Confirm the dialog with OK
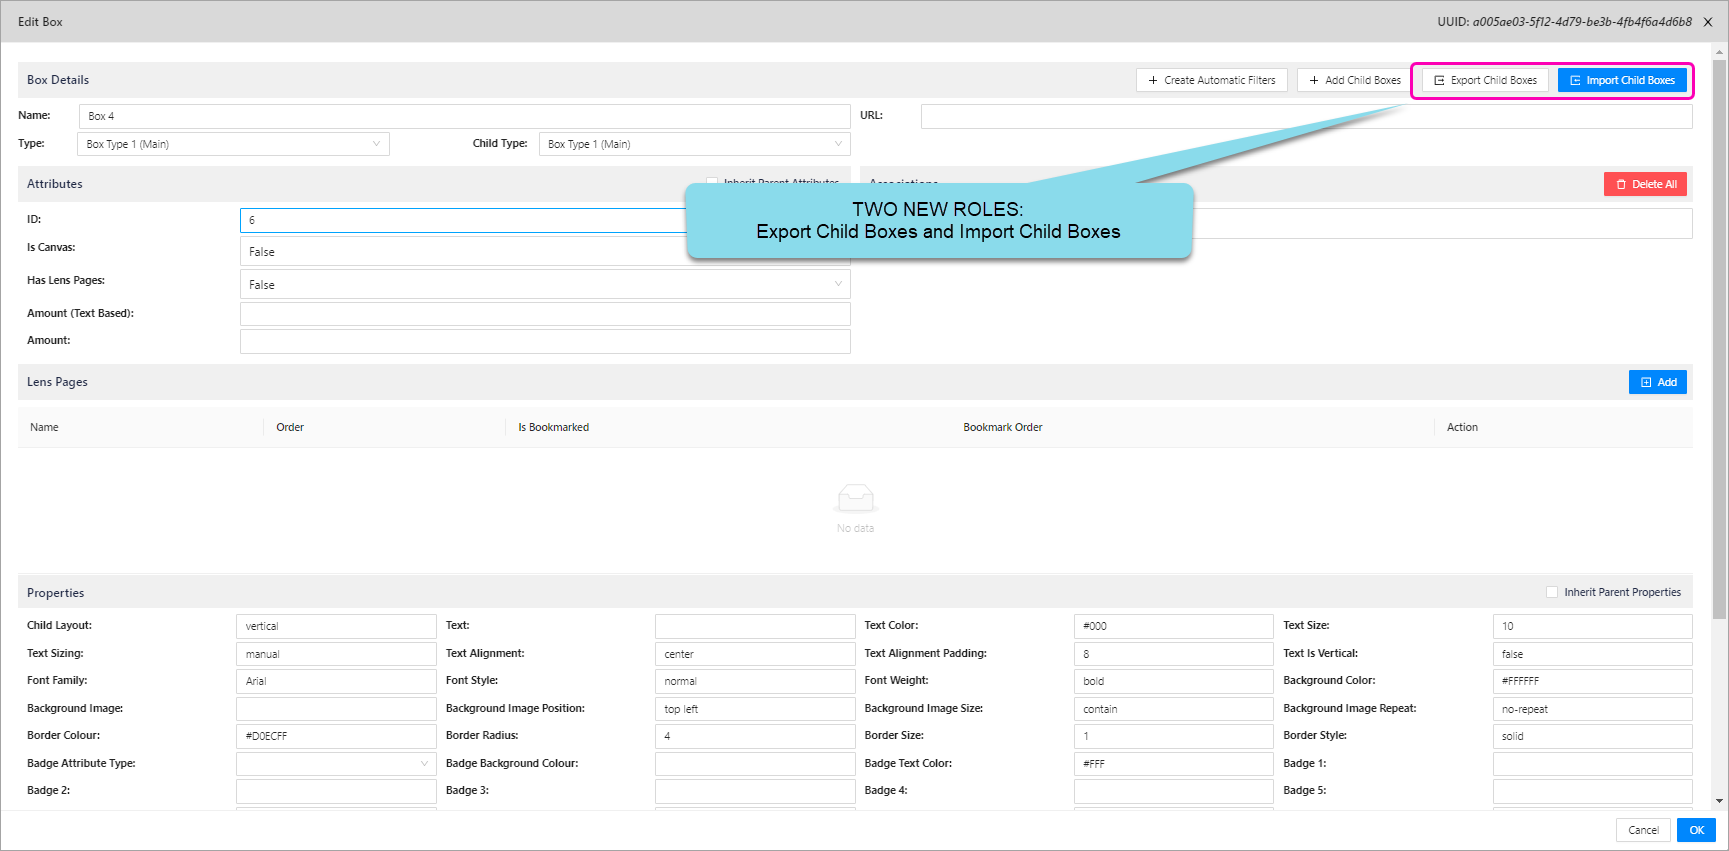The width and height of the screenshot is (1729, 851). tap(1696, 830)
